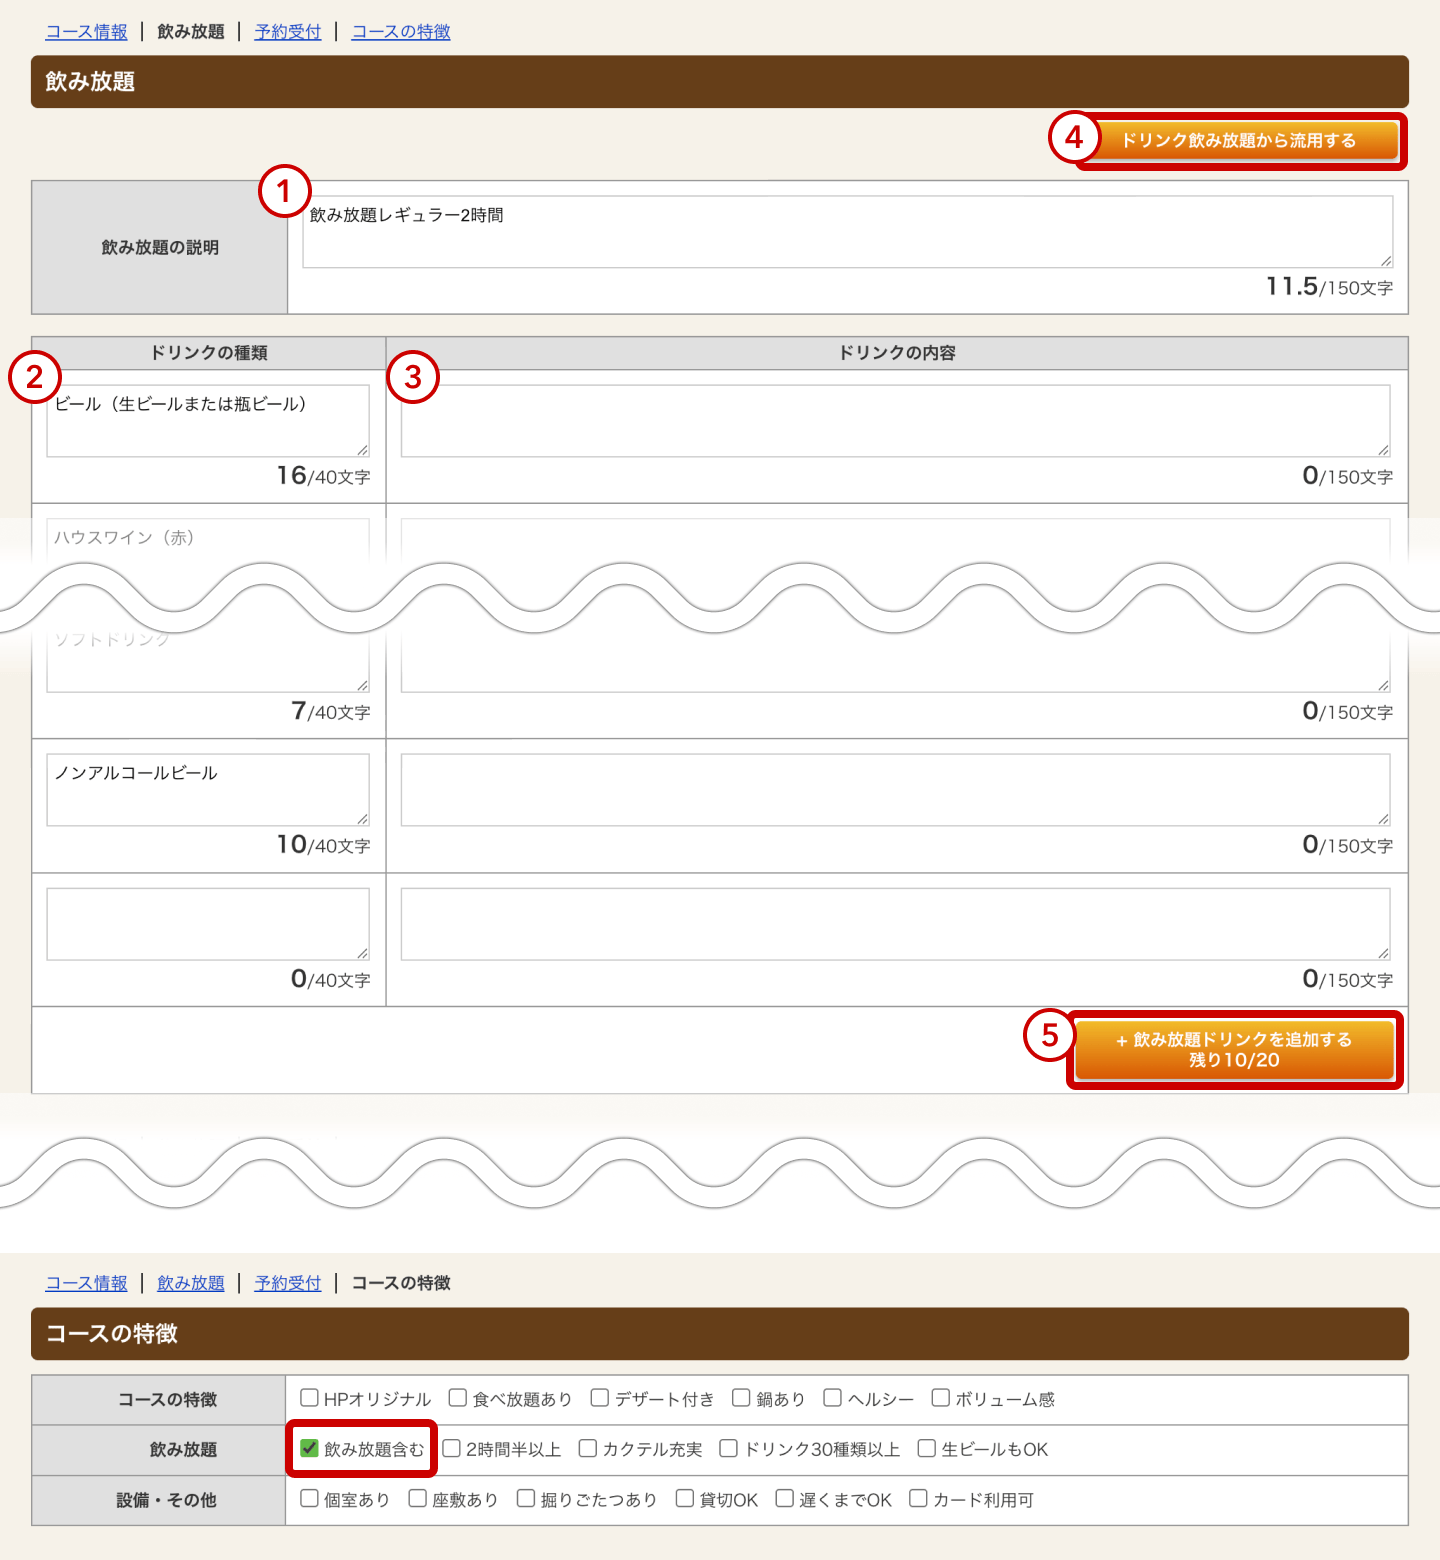Screen dimensions: 1440x1560
Task: Check 掘りごたつあり option
Action: 526,1498
